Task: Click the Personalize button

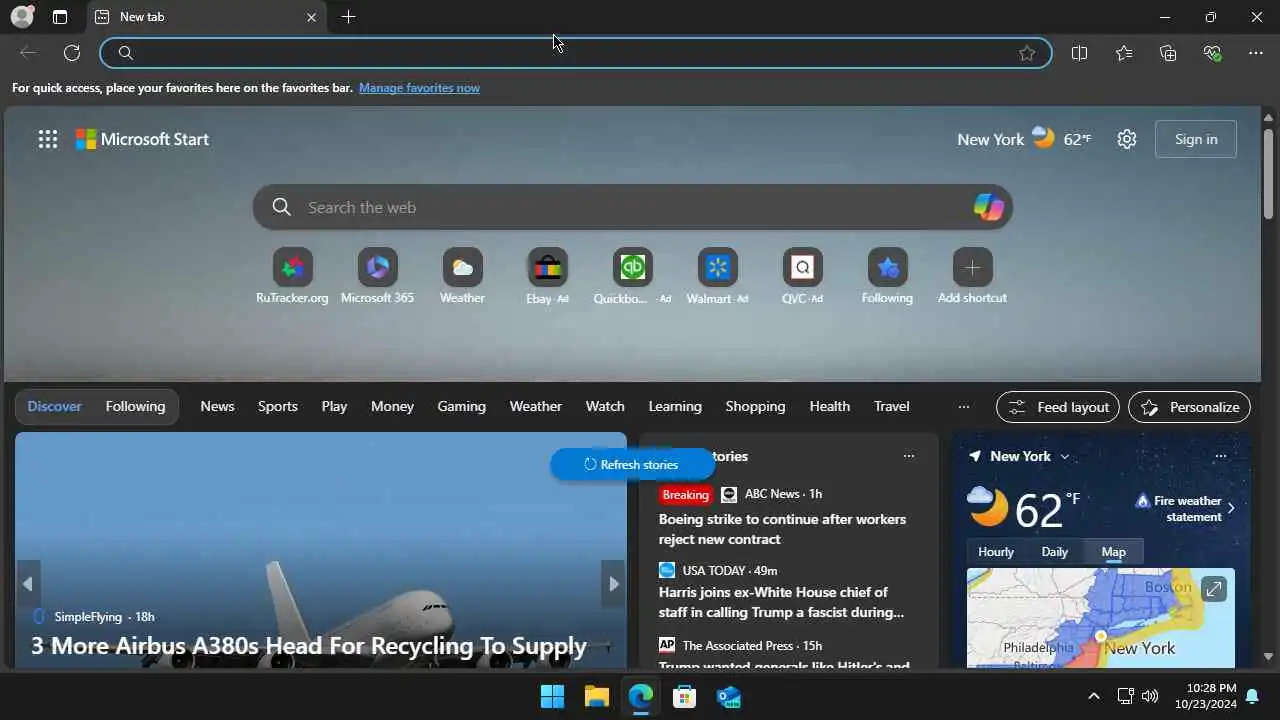Action: click(1189, 407)
